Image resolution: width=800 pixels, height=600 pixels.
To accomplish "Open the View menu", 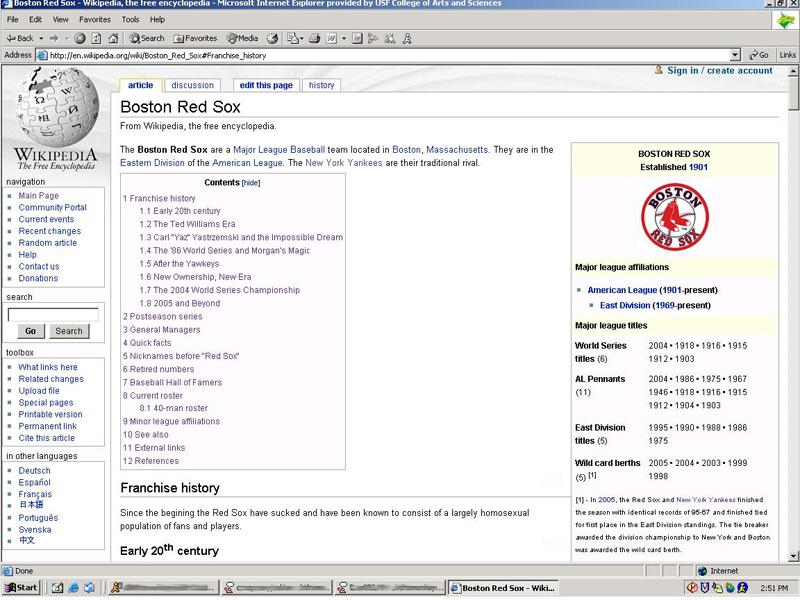I will click(60, 19).
